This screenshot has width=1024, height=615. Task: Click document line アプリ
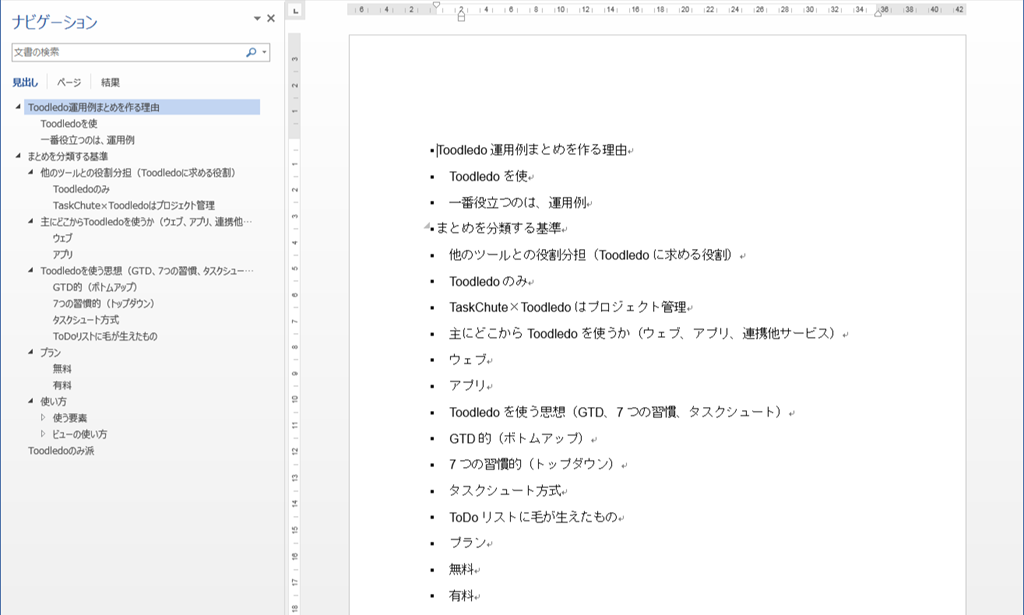click(x=468, y=386)
